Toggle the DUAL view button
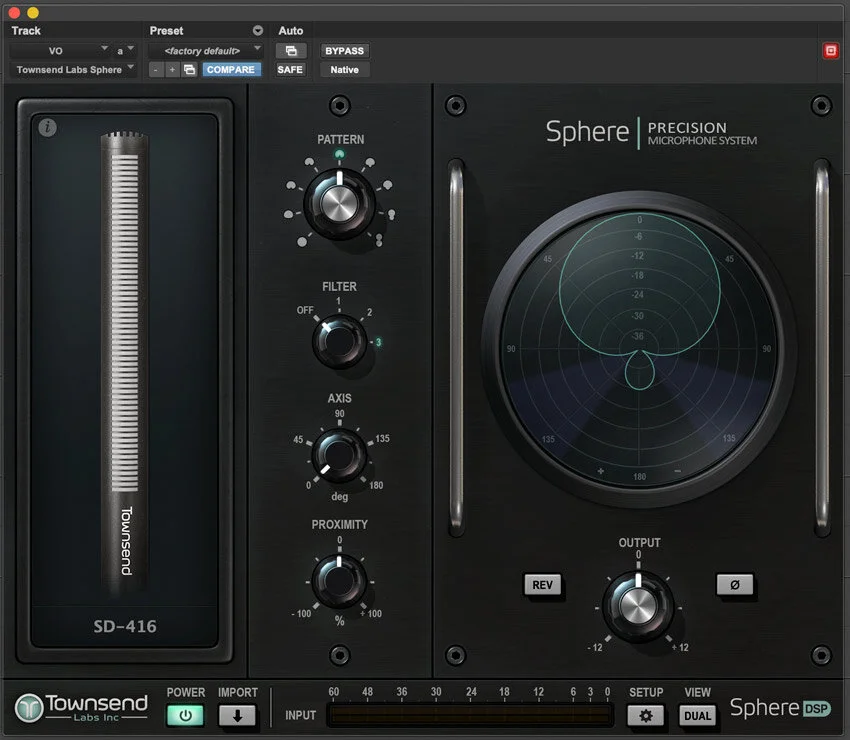 point(697,716)
